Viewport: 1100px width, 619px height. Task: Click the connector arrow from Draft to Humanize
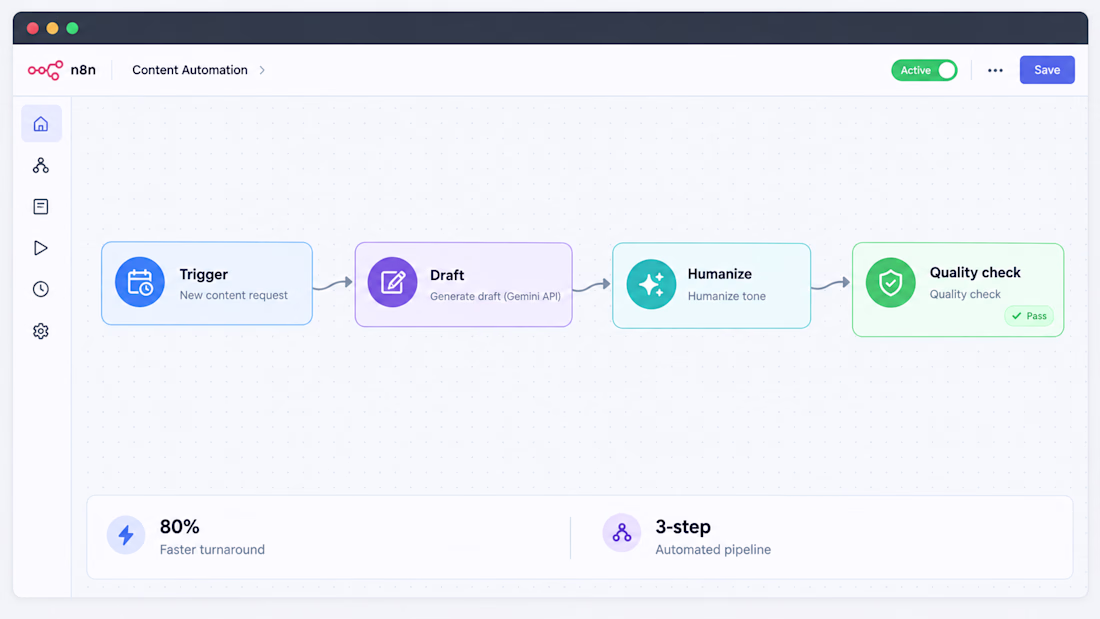coord(592,286)
